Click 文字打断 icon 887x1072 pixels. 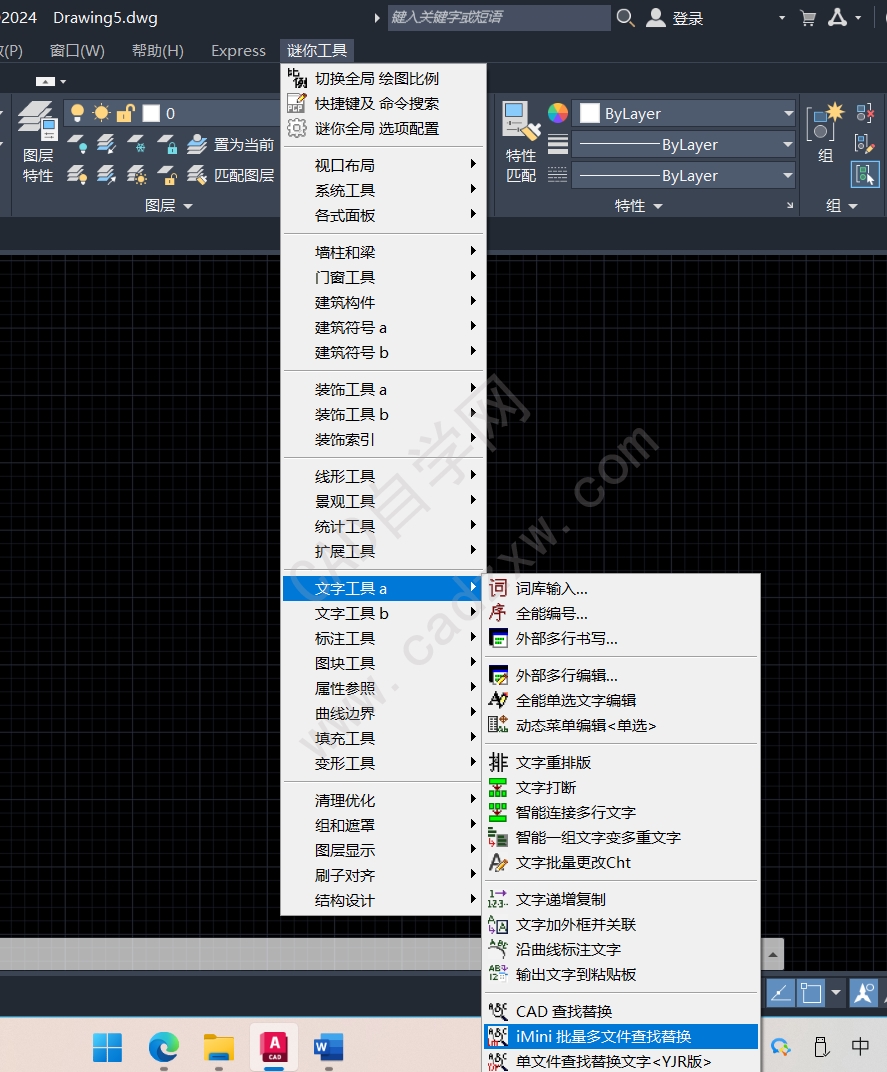(x=498, y=788)
